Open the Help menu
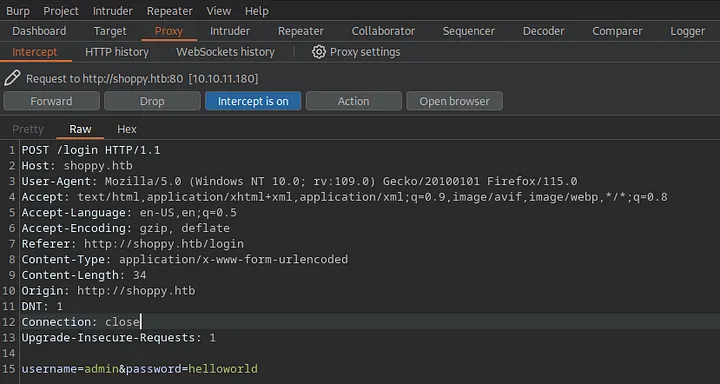This screenshot has width=720, height=384. point(257,11)
